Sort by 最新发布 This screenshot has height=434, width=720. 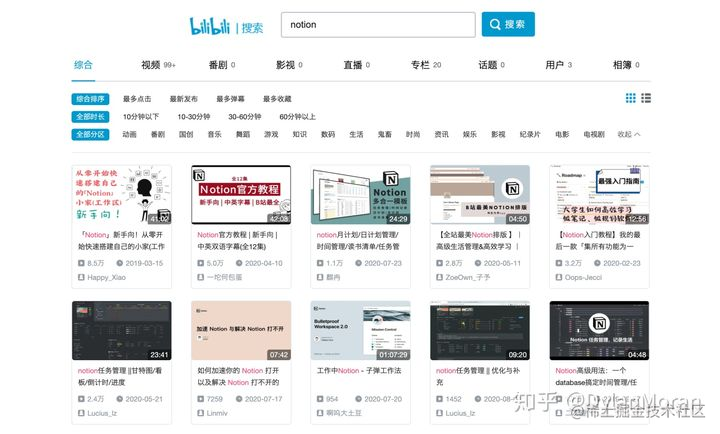pos(184,99)
